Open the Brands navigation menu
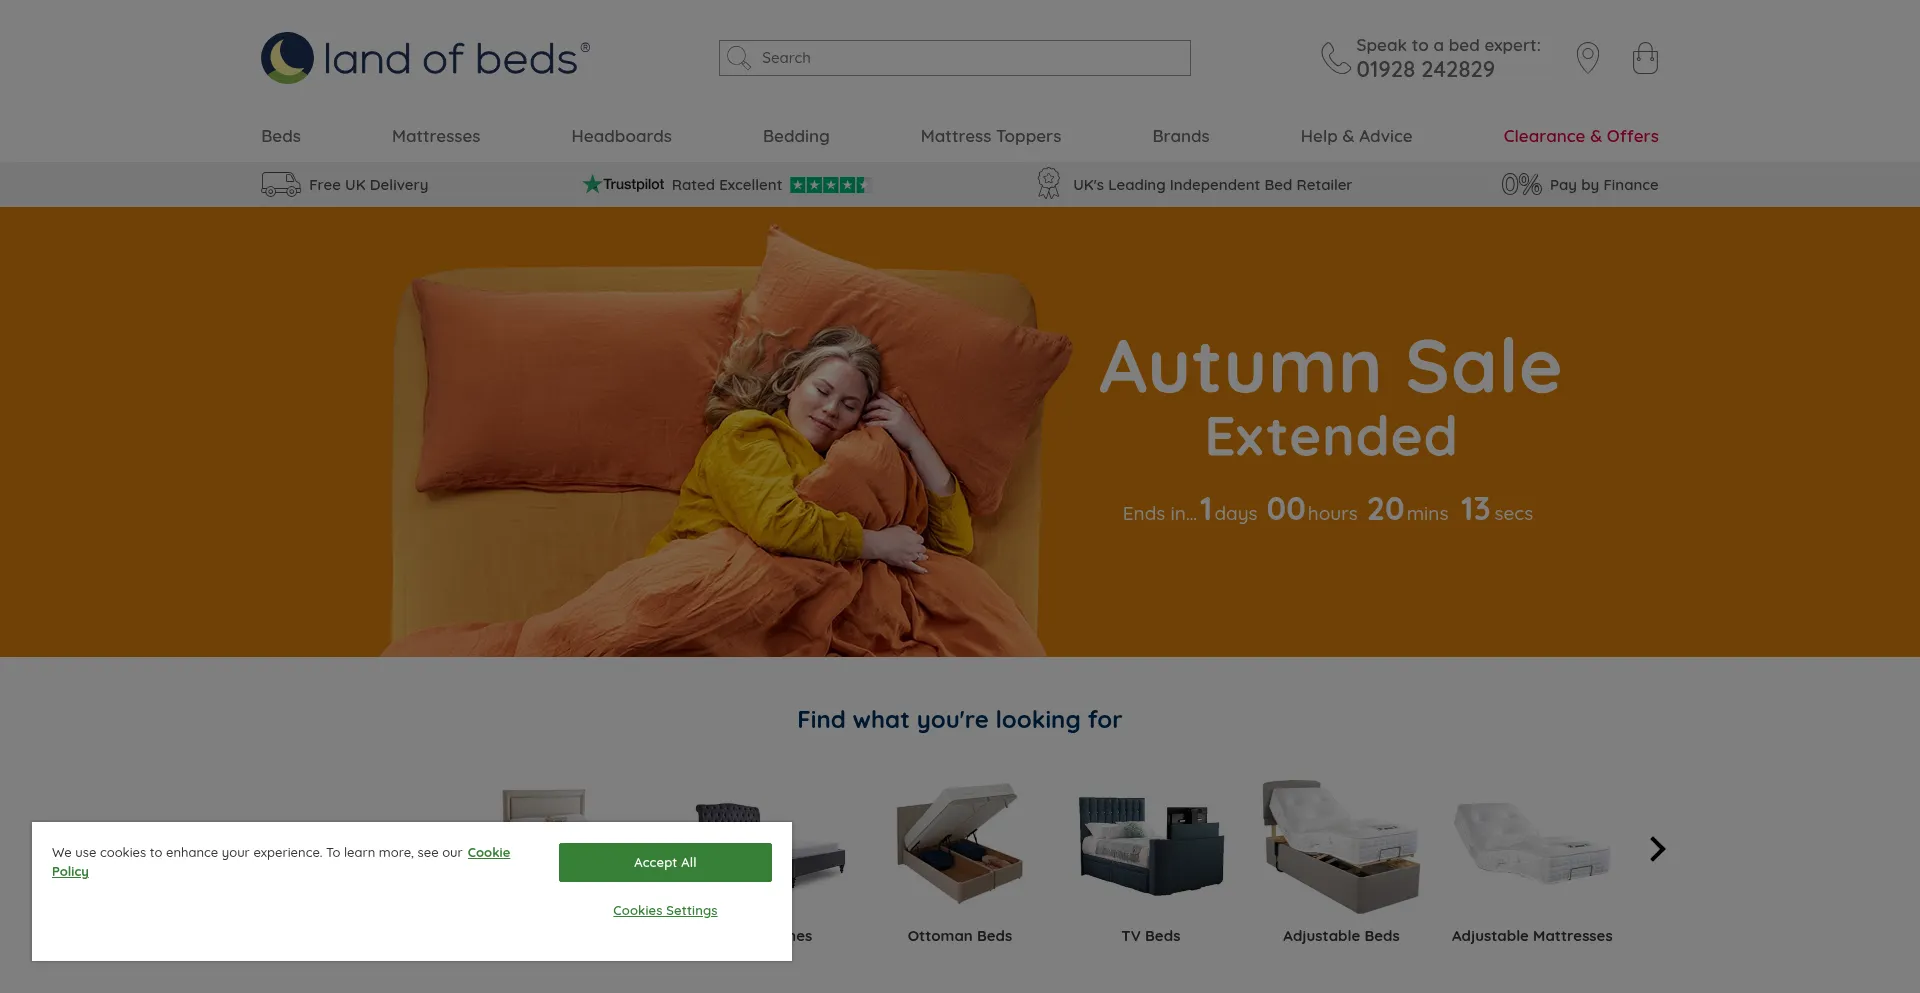The height and width of the screenshot is (993, 1920). tap(1180, 136)
